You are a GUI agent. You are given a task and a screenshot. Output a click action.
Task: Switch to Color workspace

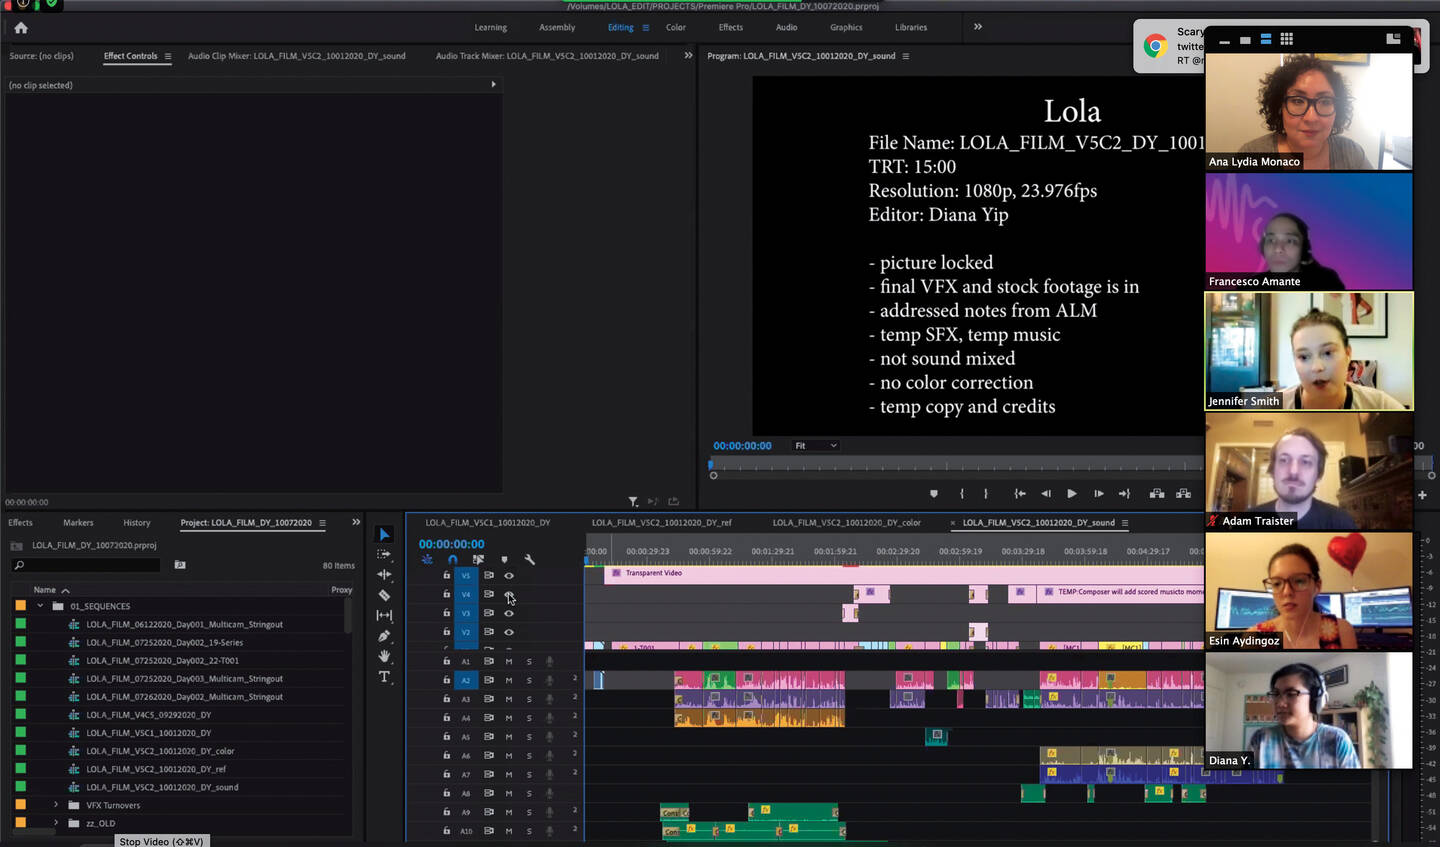click(676, 27)
